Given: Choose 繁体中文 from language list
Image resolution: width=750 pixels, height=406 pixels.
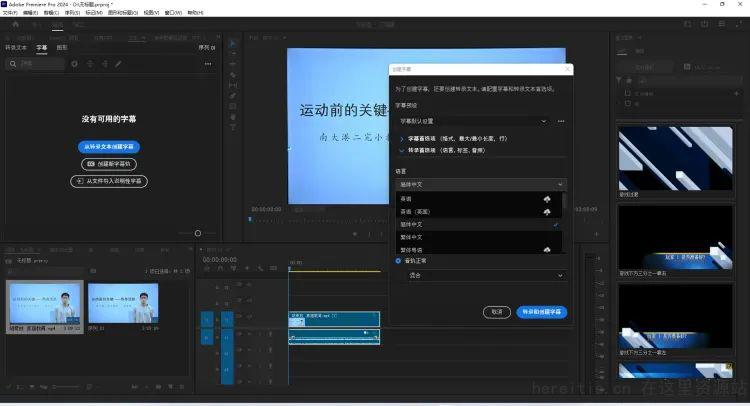Looking at the screenshot, I should pos(479,237).
